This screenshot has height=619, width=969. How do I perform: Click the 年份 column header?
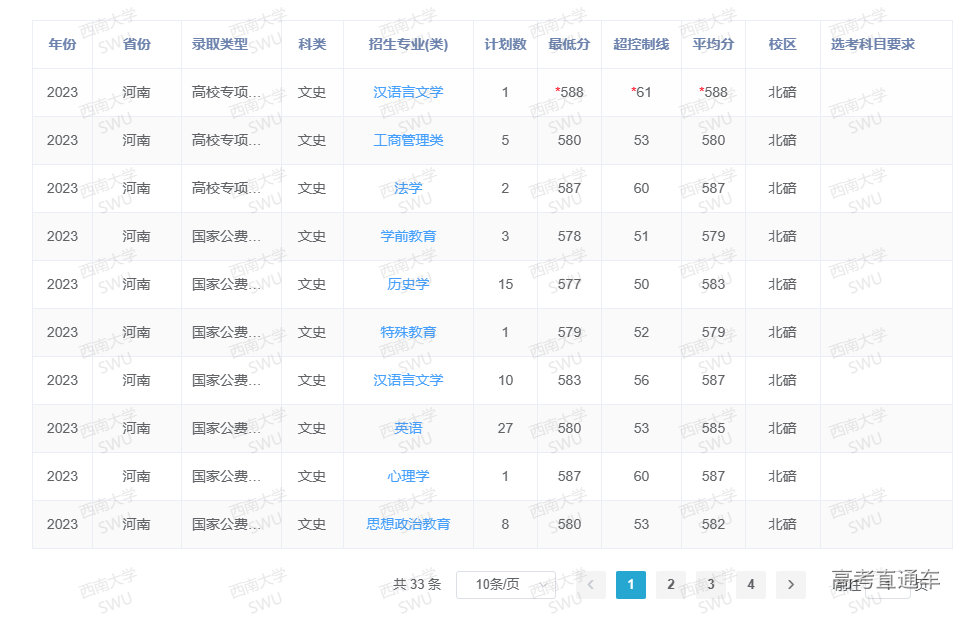pyautogui.click(x=61, y=44)
